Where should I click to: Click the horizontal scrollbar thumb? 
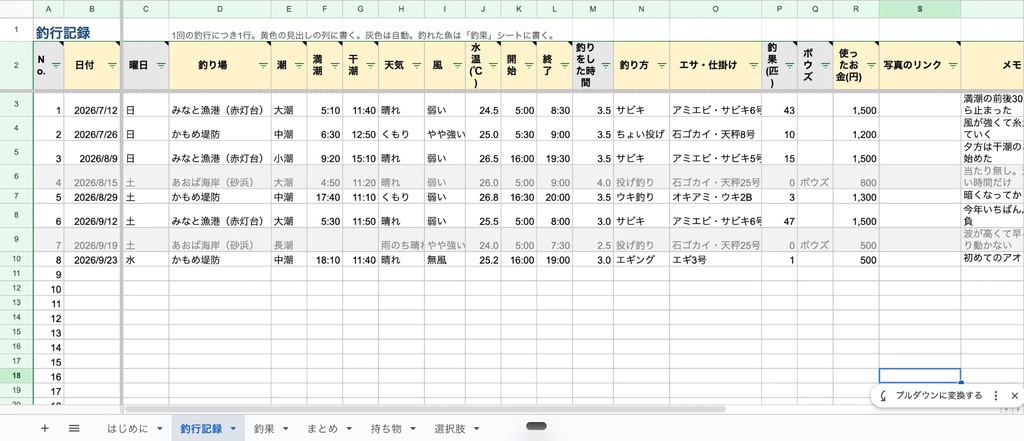click(x=424, y=409)
